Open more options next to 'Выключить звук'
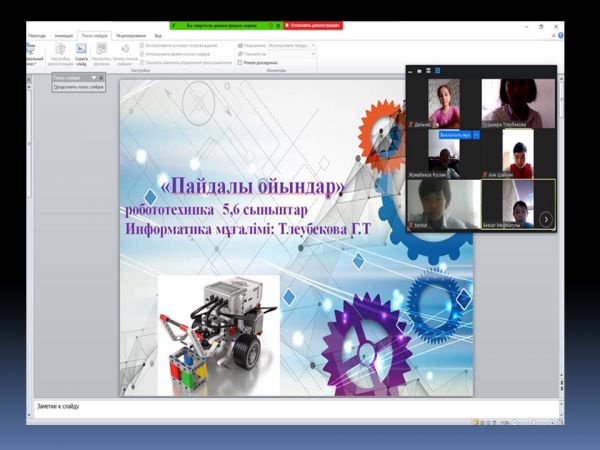 click(475, 134)
